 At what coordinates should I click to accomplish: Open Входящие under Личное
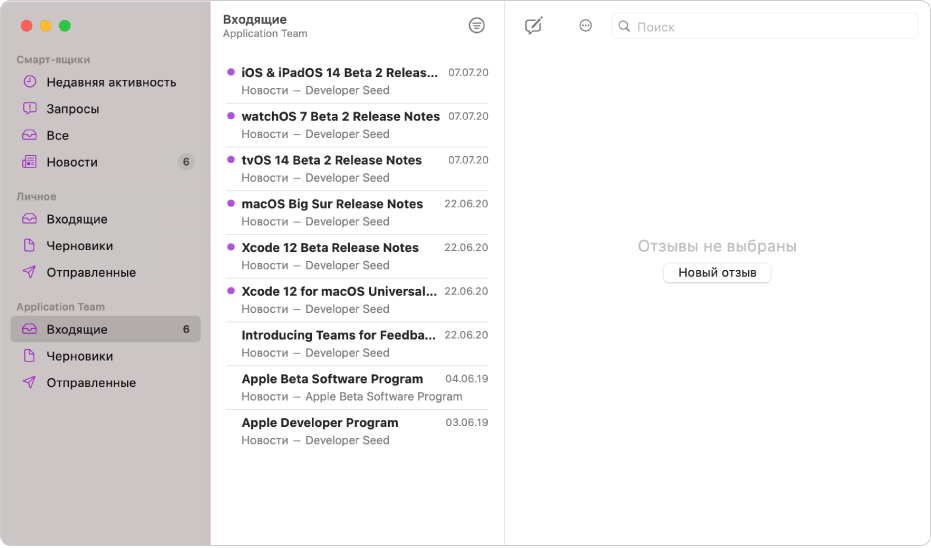[106, 219]
